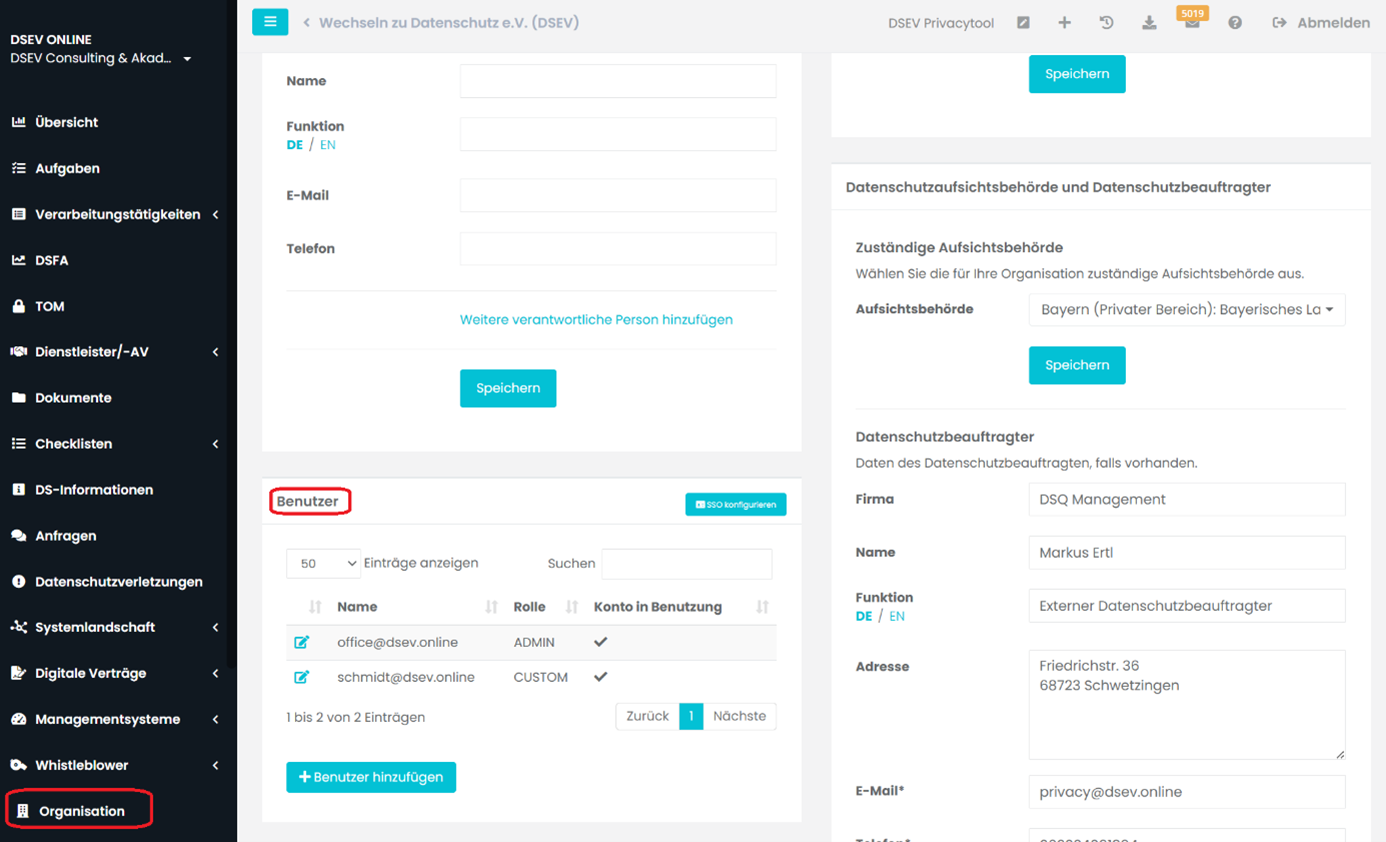
Task: Open the edit note icon in top bar
Action: click(1023, 22)
